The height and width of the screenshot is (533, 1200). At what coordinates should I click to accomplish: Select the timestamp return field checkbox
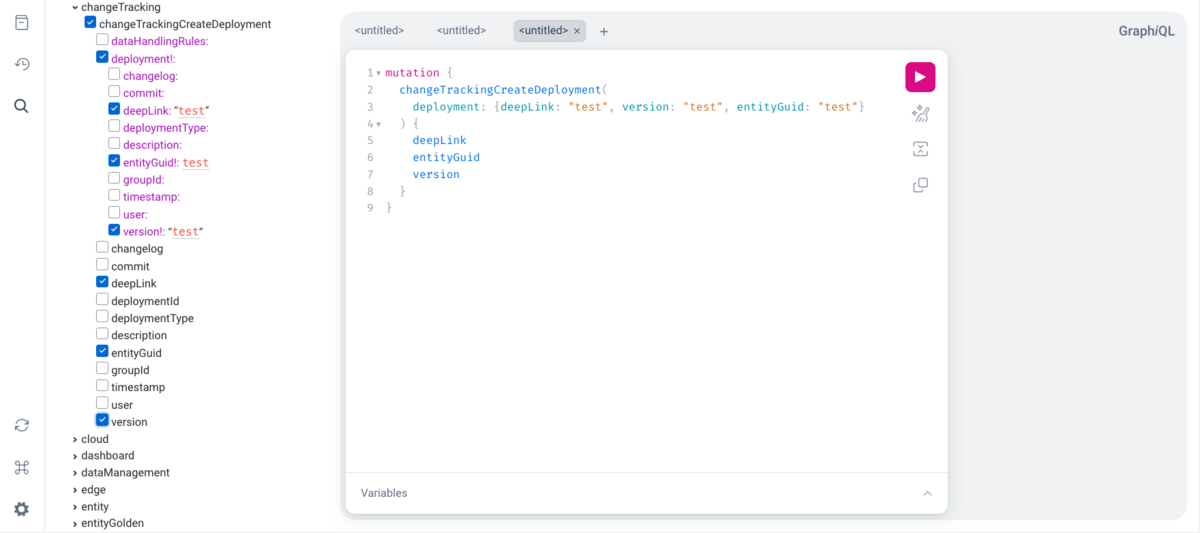102,385
